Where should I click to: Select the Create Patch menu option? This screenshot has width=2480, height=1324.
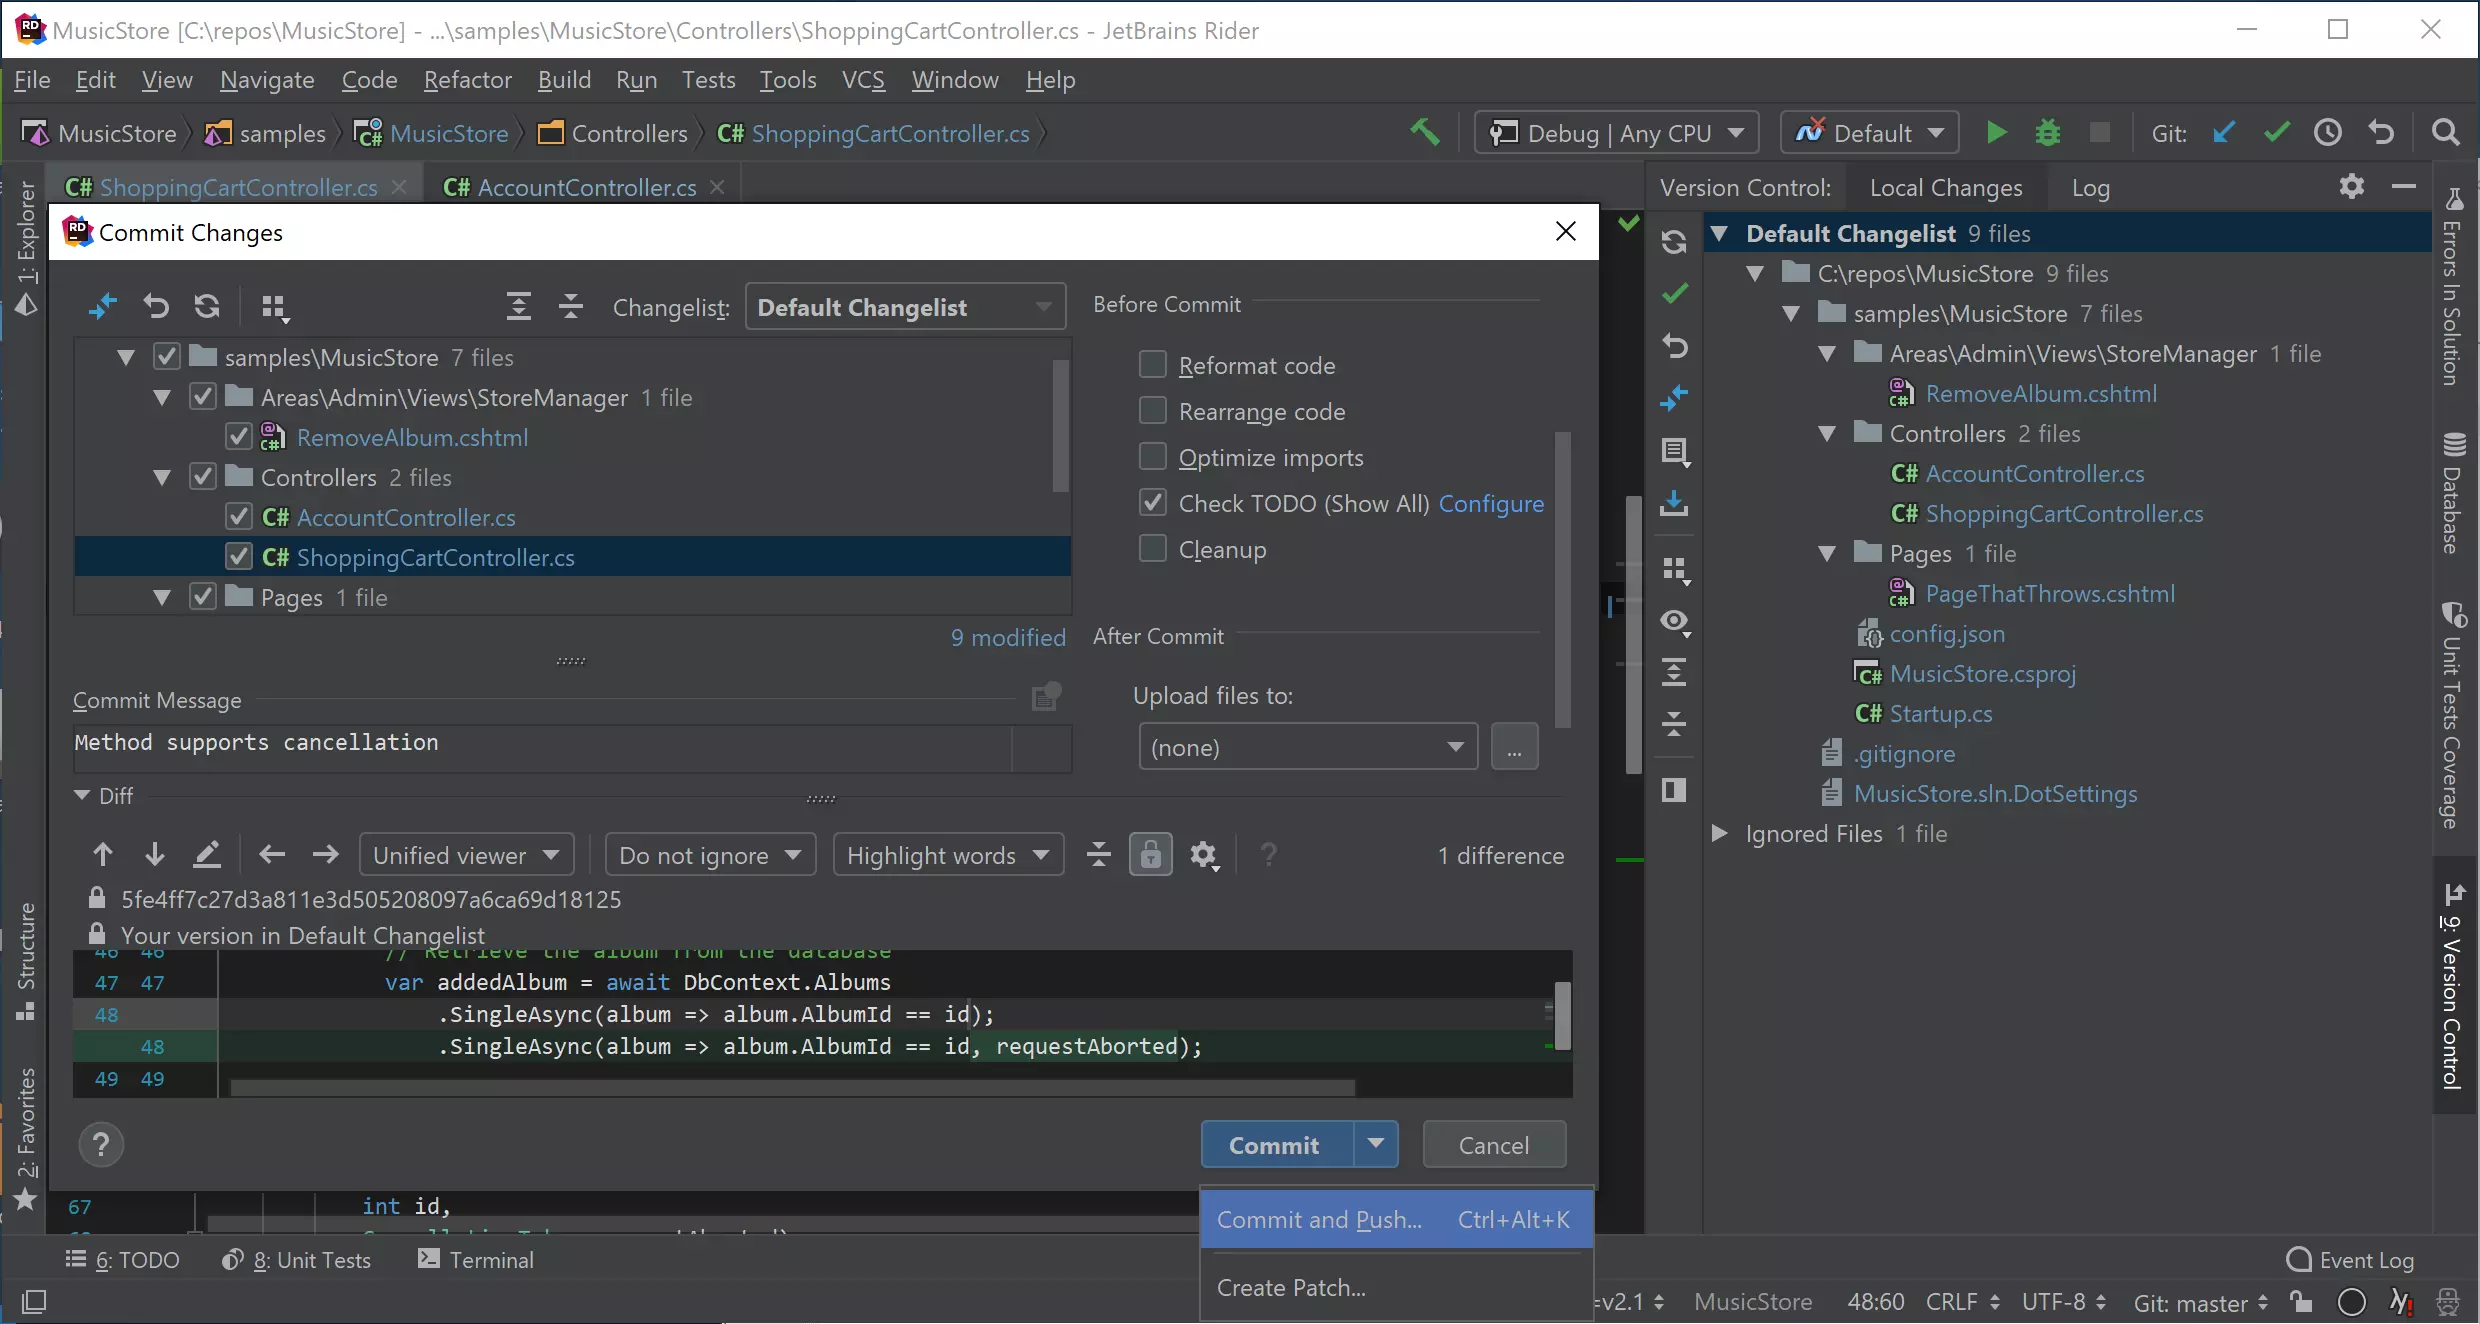[1292, 1286]
